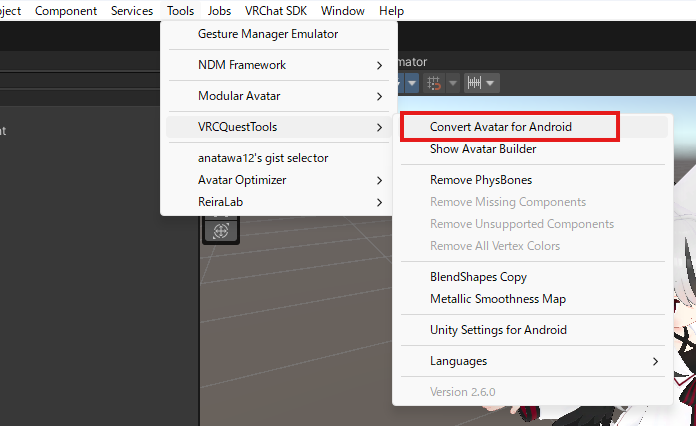Image resolution: width=696 pixels, height=426 pixels.
Task: Select the transform tool icon in scene overlay
Action: point(221,231)
